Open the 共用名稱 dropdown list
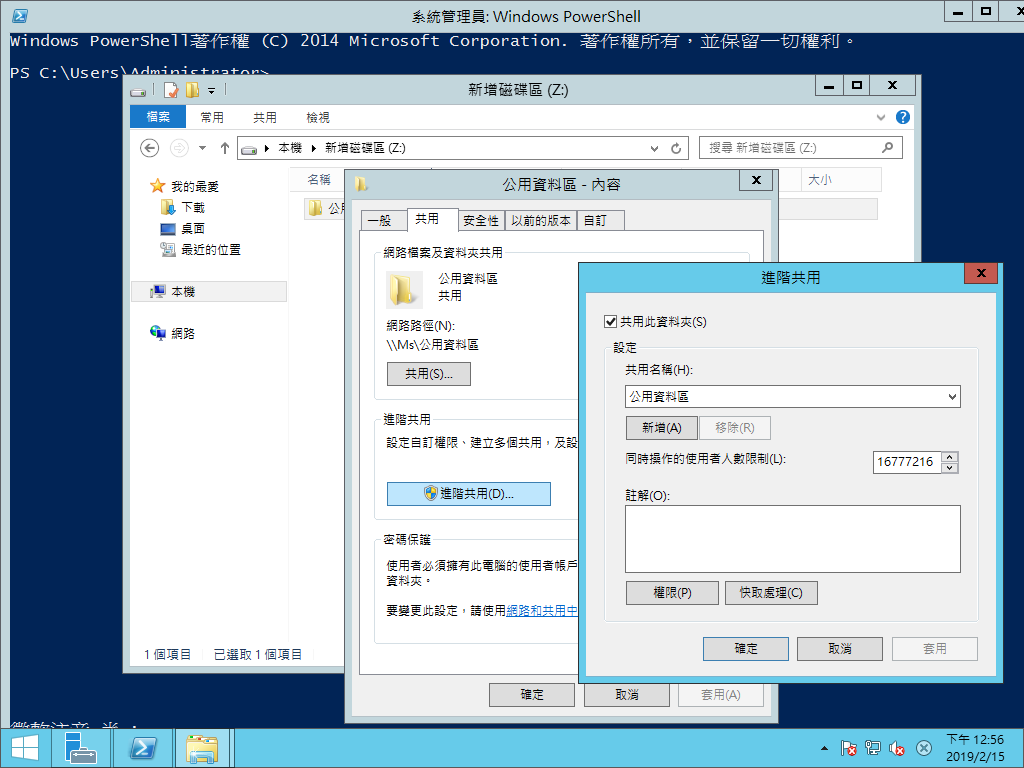Image resolution: width=1024 pixels, height=768 pixels. click(x=952, y=396)
